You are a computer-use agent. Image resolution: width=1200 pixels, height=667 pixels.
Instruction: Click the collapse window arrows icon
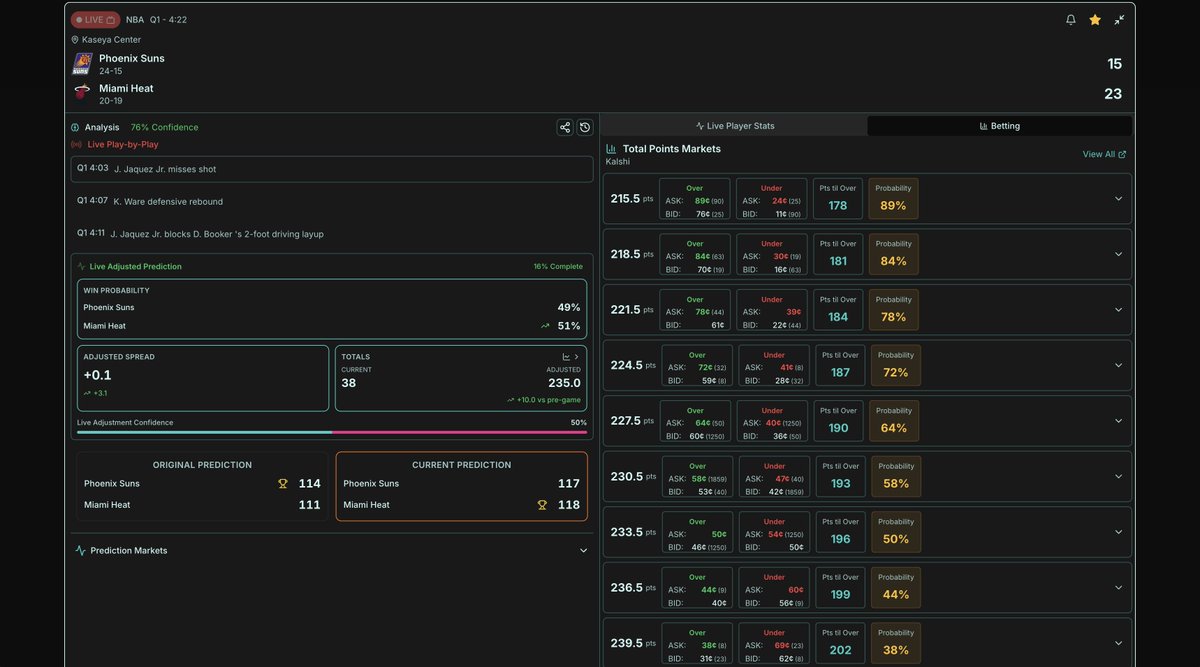pos(1119,20)
